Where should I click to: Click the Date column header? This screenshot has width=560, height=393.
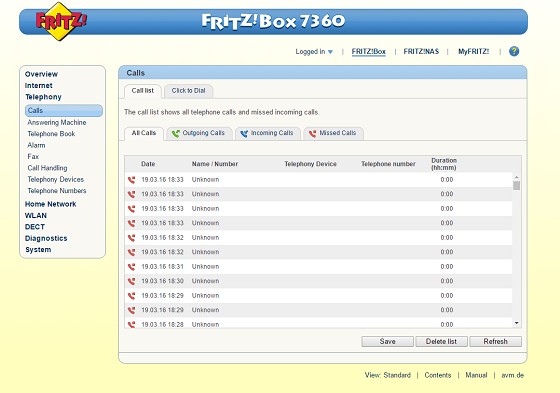148,164
